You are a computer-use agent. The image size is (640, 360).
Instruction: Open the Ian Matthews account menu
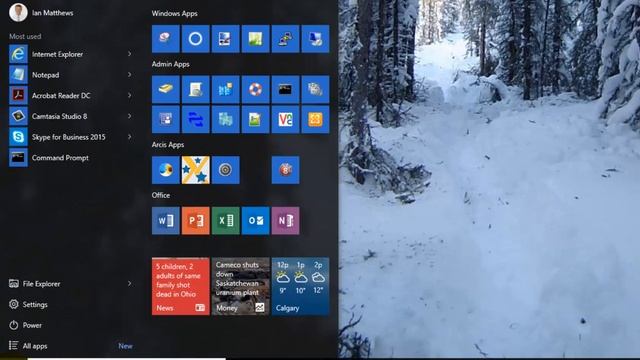pyautogui.click(x=41, y=13)
